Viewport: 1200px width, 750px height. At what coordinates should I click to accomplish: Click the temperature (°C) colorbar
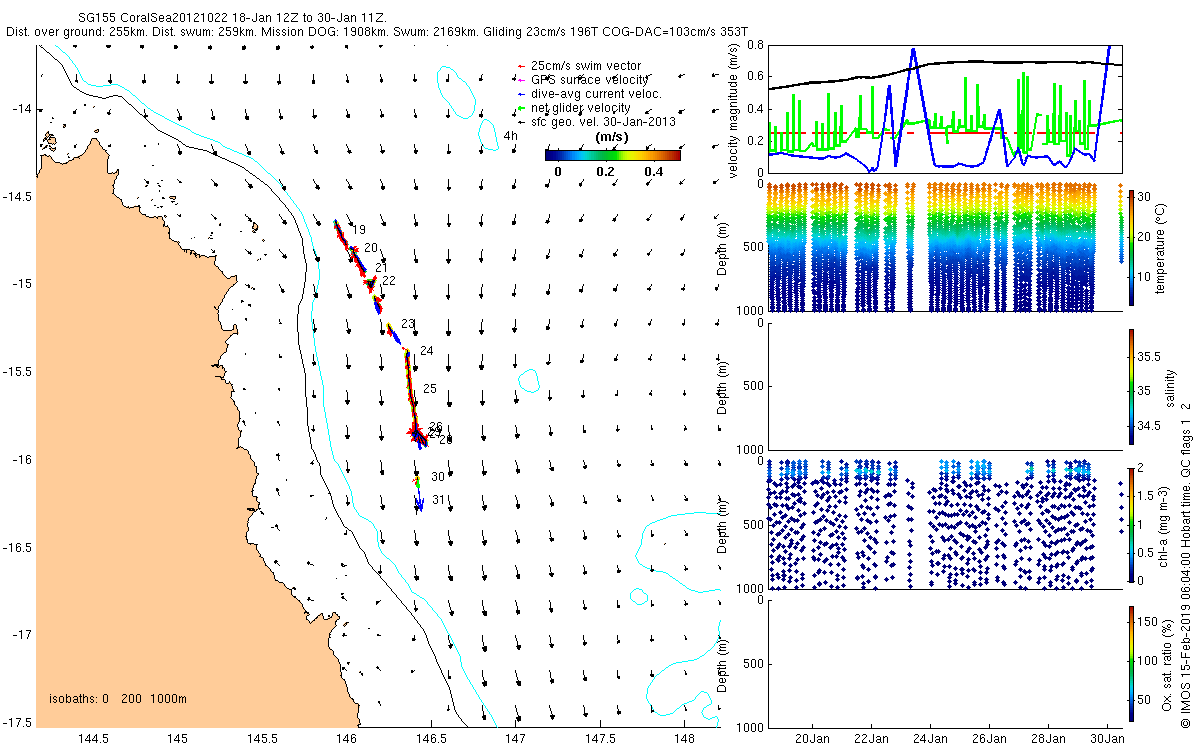[1132, 246]
